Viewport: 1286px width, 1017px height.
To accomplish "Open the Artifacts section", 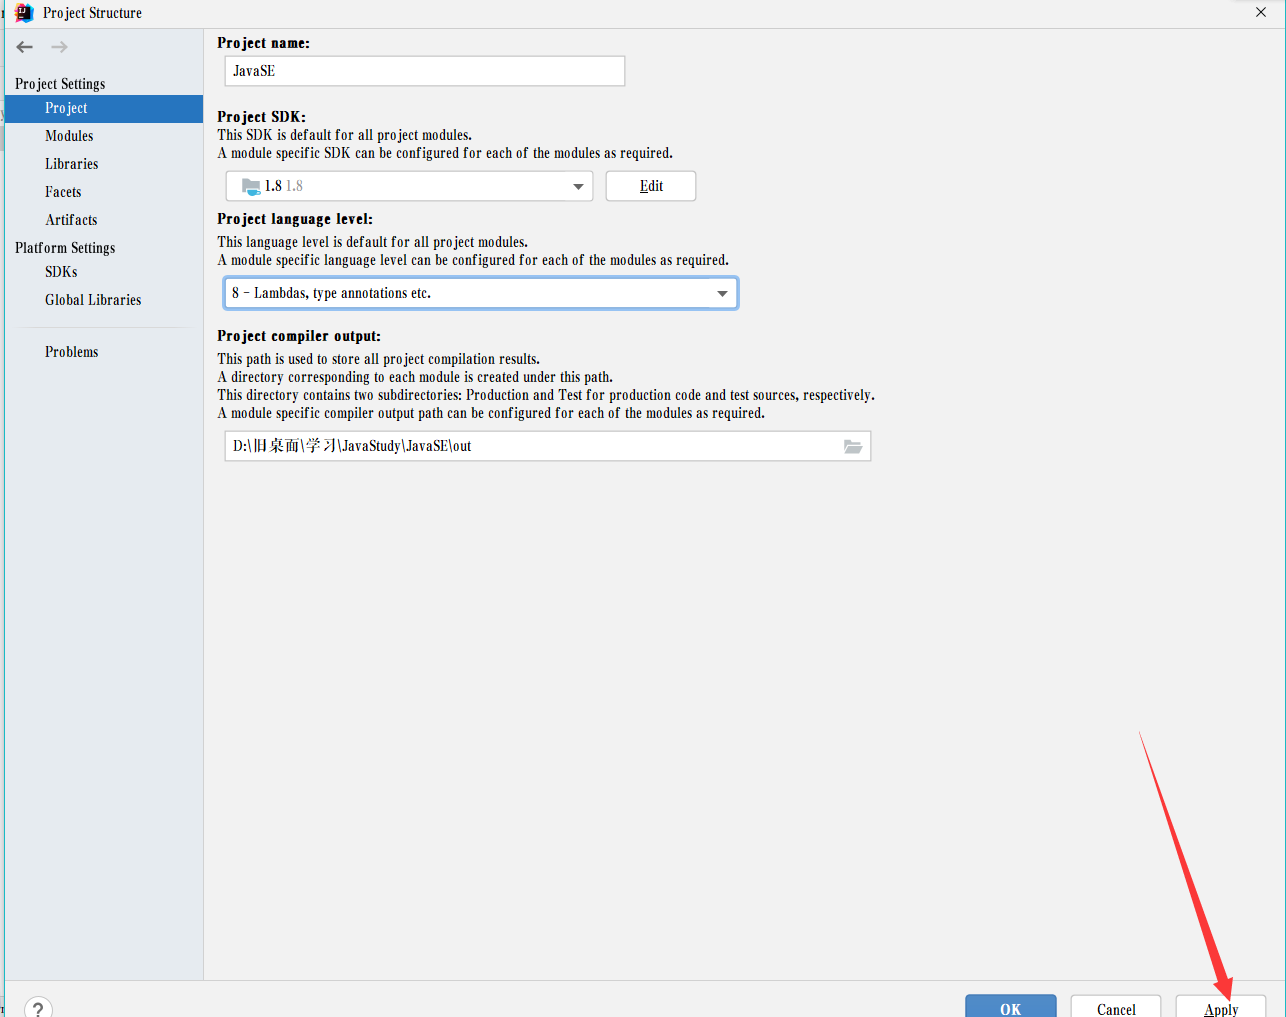I will tap(71, 220).
